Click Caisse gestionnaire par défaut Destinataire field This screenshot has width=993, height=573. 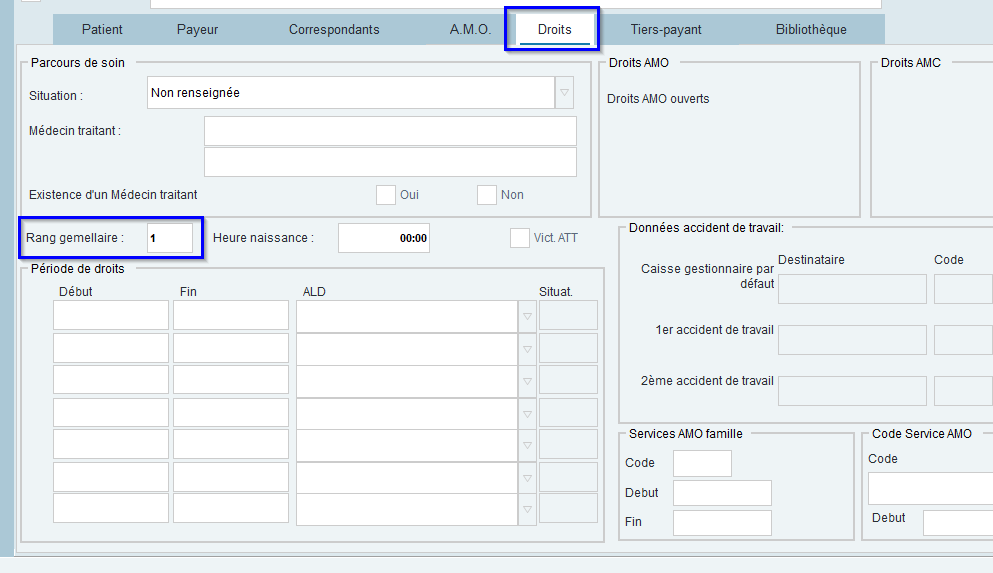pyautogui.click(x=852, y=289)
